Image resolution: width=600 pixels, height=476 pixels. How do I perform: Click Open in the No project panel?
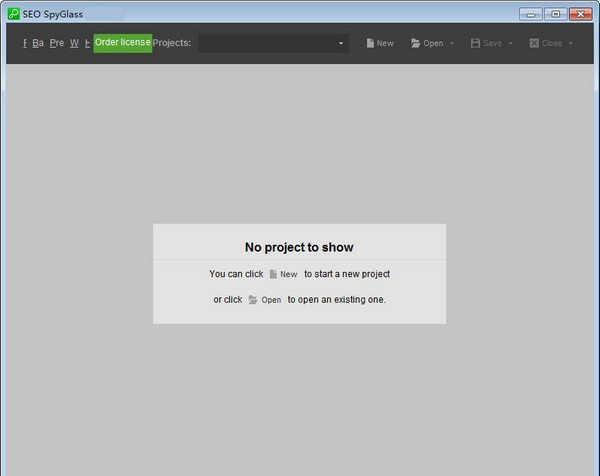click(265, 300)
